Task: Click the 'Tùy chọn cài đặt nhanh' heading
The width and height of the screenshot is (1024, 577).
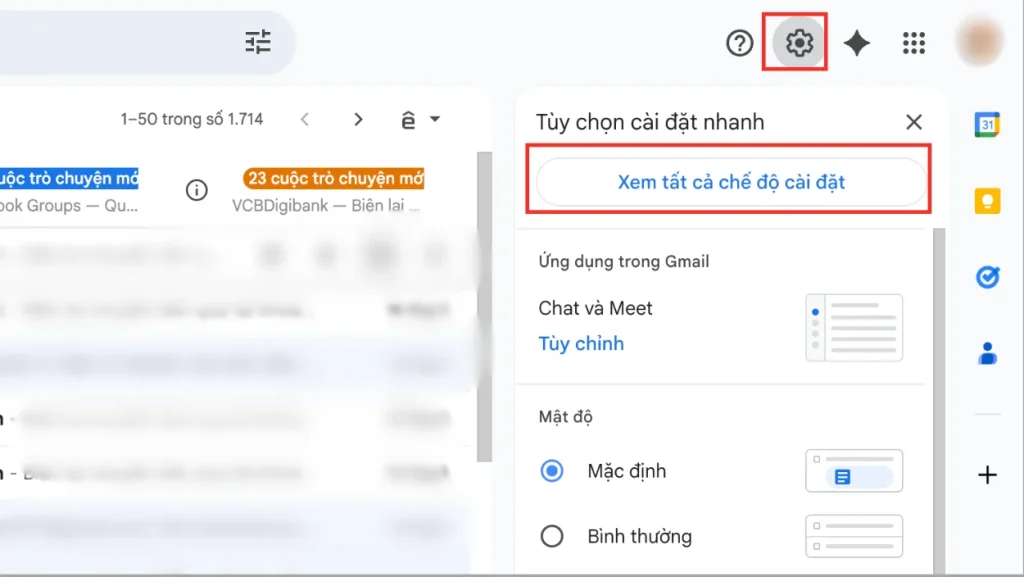Action: (650, 122)
